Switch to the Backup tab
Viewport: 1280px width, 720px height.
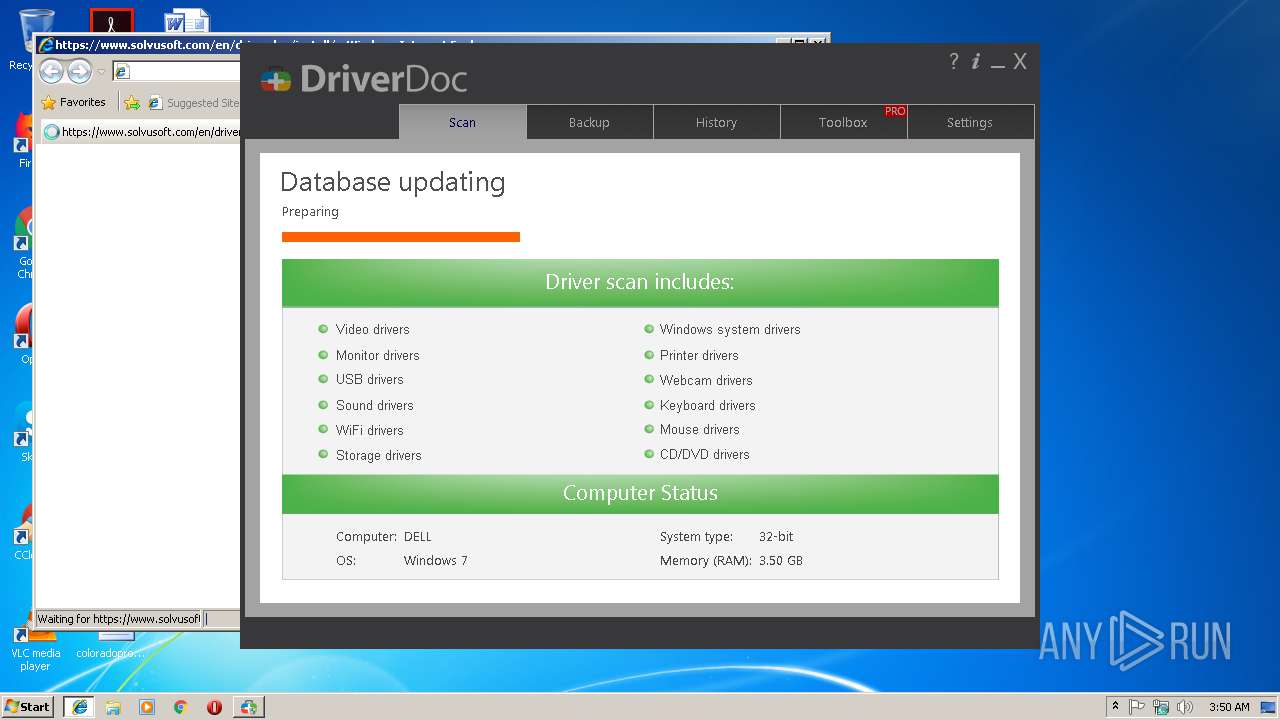589,122
